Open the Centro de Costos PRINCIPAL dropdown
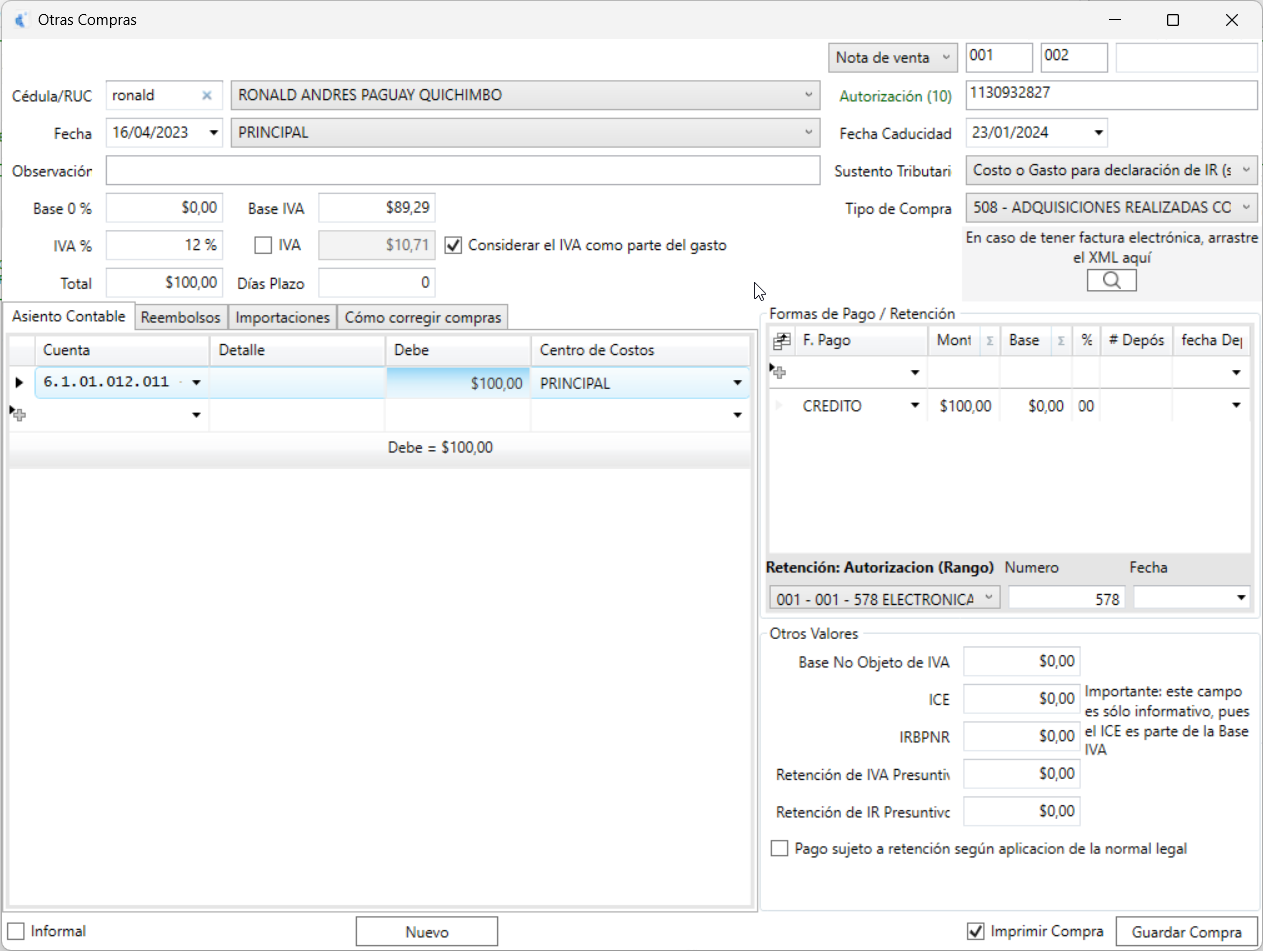 (738, 383)
